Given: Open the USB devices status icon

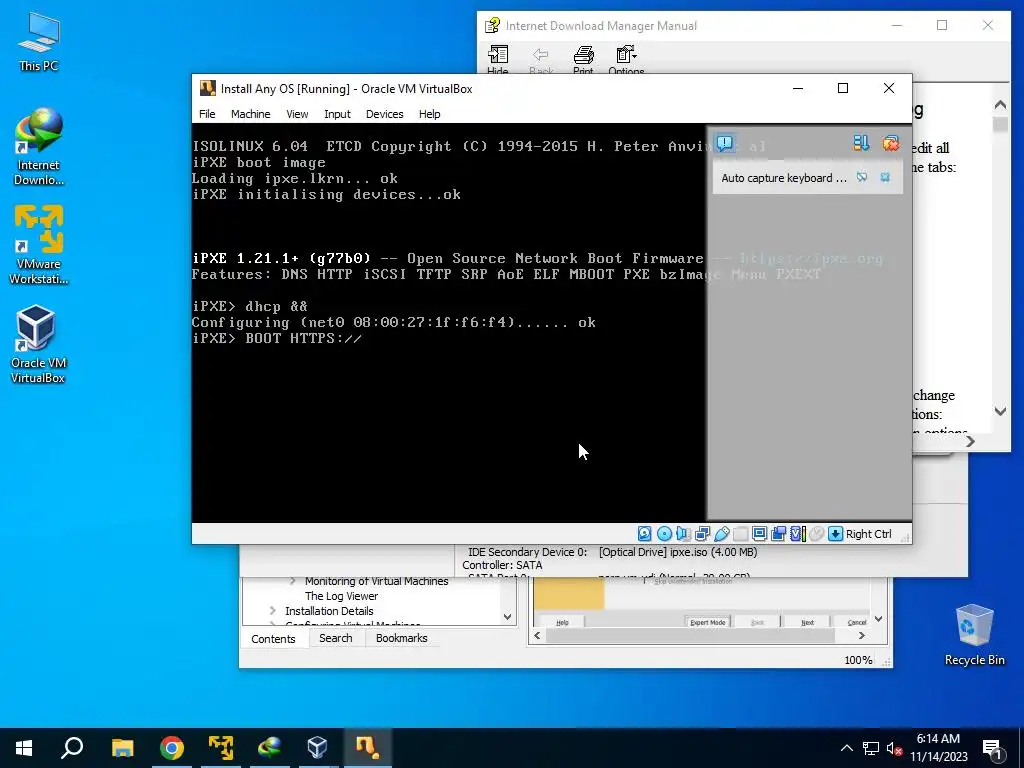Looking at the screenshot, I should tap(722, 534).
